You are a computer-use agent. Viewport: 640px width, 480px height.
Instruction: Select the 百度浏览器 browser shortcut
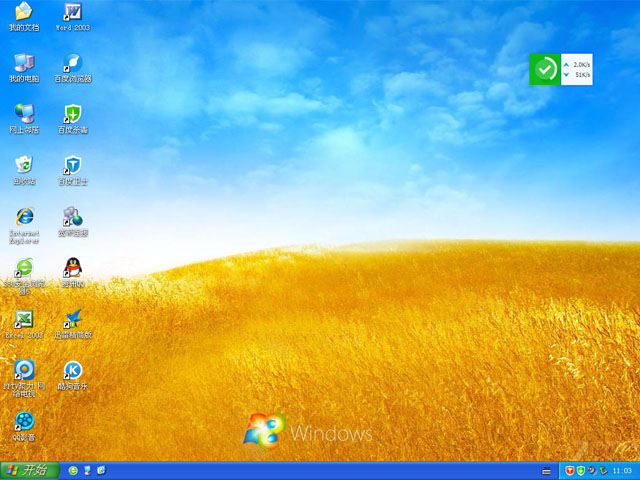click(x=73, y=68)
